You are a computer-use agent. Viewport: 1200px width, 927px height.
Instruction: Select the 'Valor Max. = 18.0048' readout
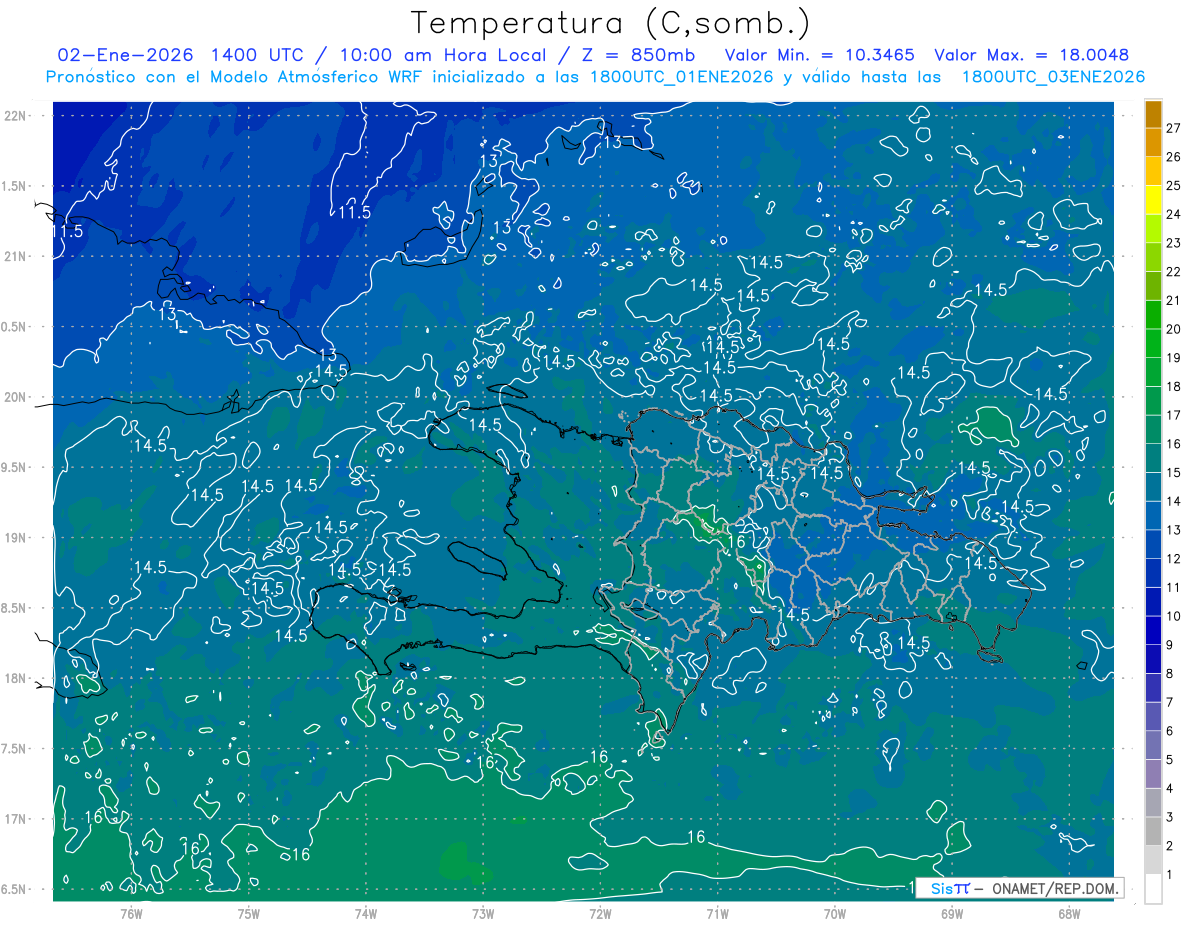click(x=1032, y=55)
